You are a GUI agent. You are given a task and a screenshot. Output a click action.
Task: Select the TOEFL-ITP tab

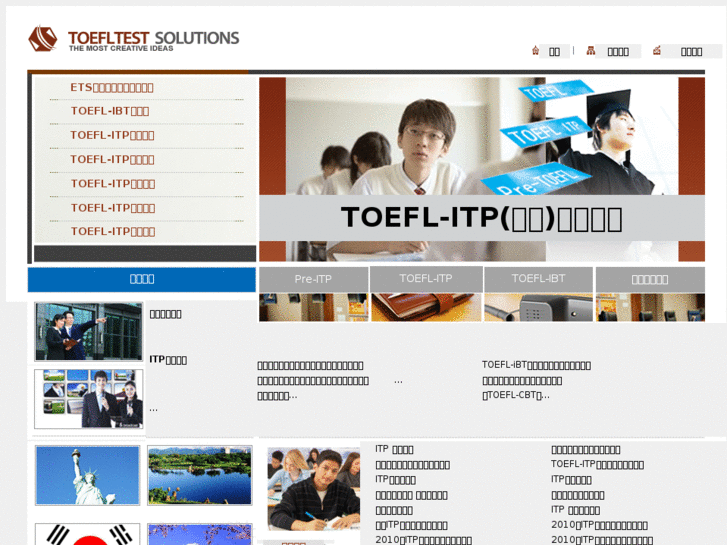426,279
